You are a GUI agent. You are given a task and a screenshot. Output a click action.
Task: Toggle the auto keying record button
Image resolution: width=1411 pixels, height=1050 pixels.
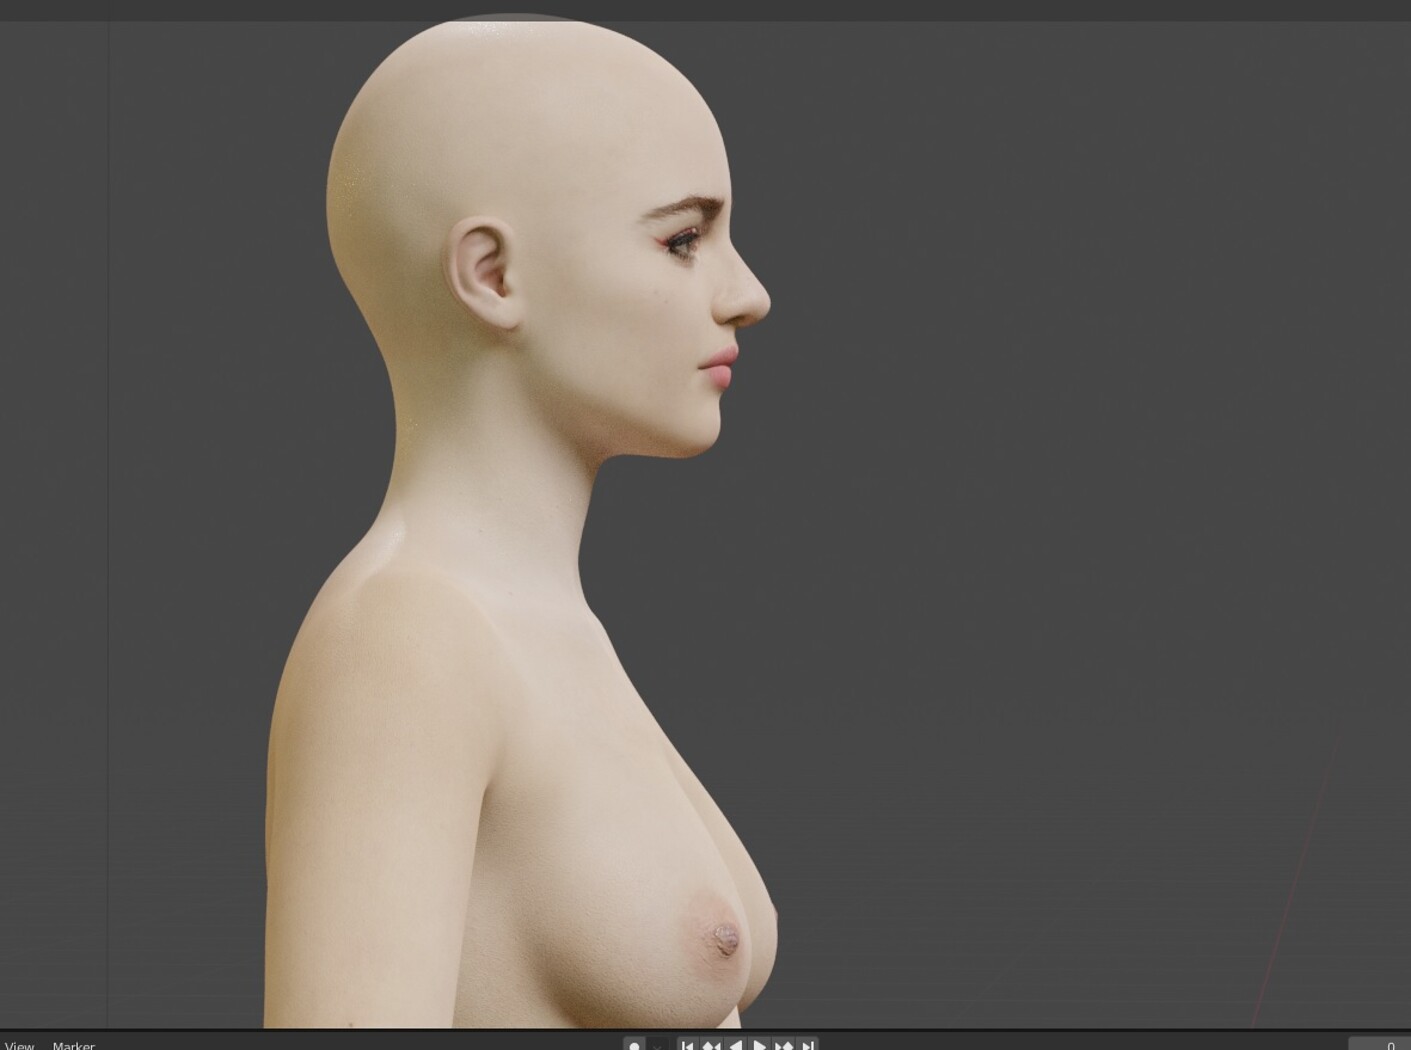tap(634, 1045)
